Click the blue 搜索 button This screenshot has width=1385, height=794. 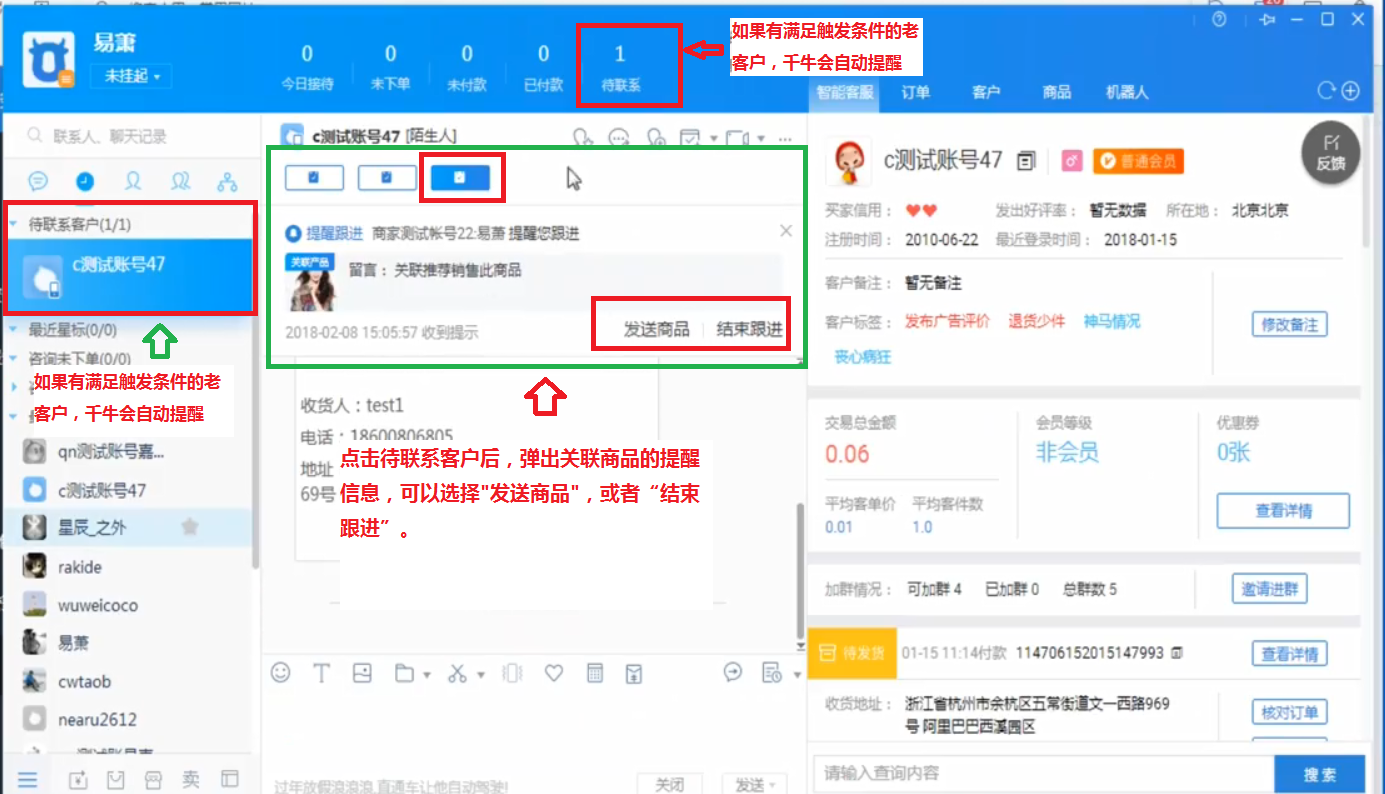pyautogui.click(x=1320, y=774)
